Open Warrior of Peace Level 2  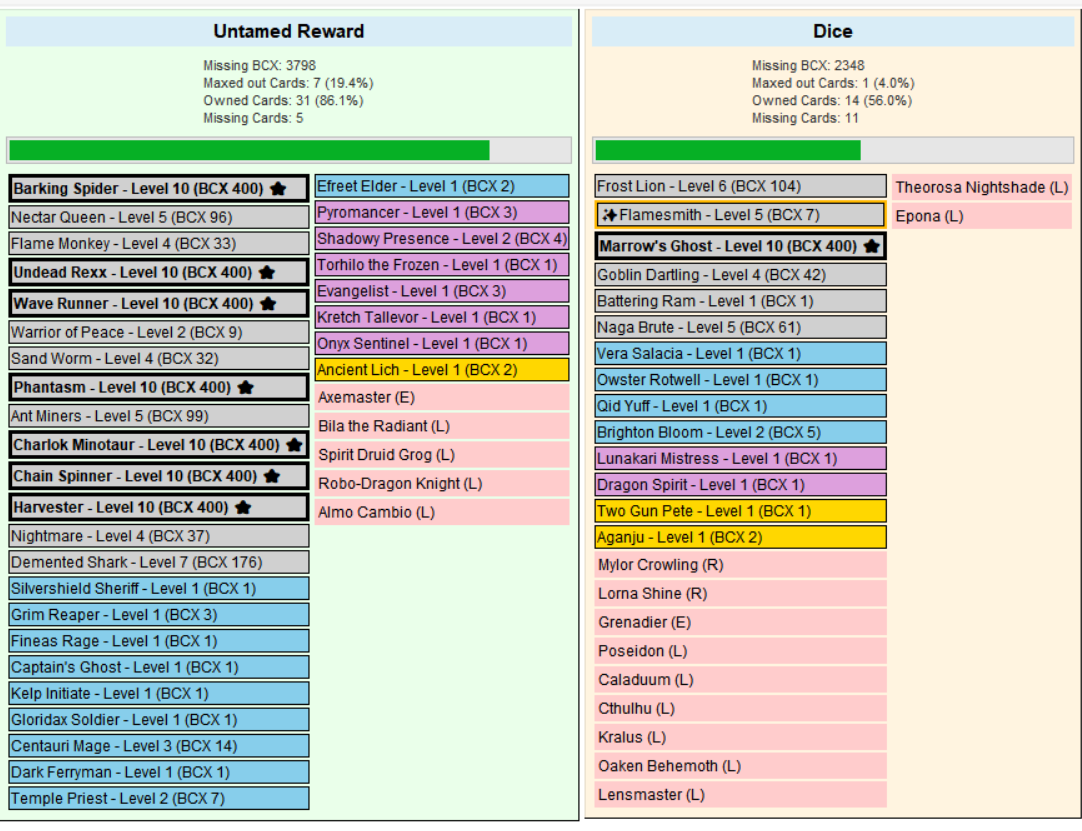(x=159, y=332)
